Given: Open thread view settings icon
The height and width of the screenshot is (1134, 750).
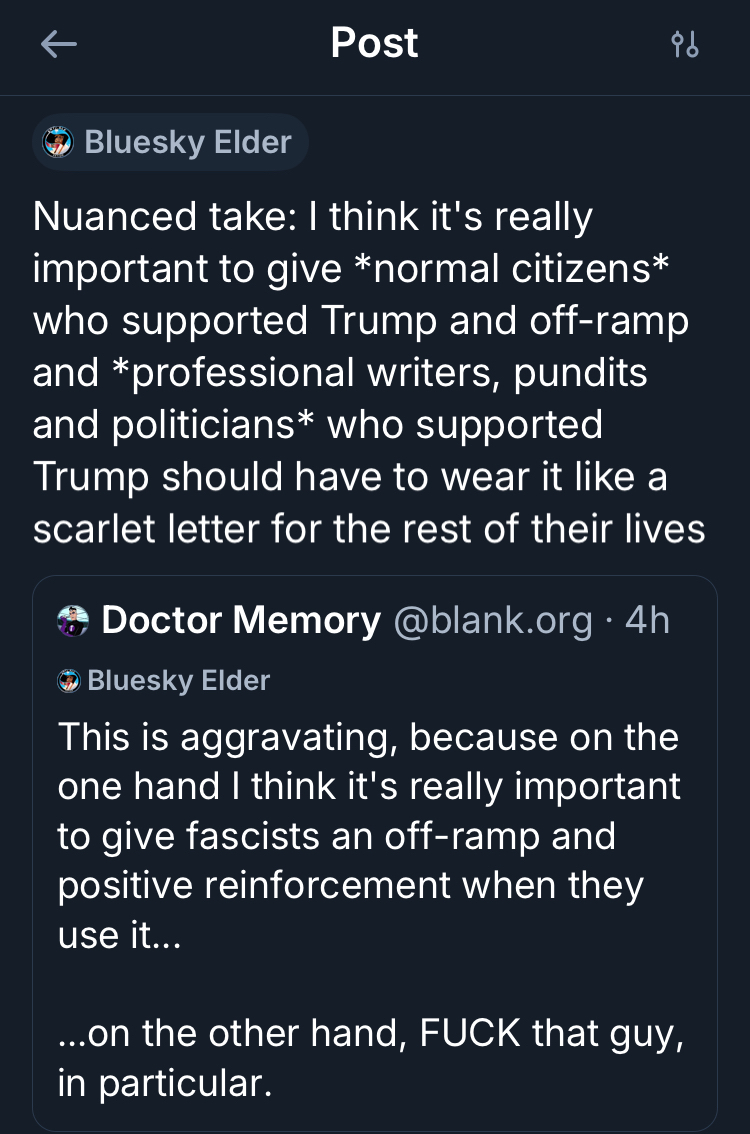Looking at the screenshot, I should pos(685,45).
